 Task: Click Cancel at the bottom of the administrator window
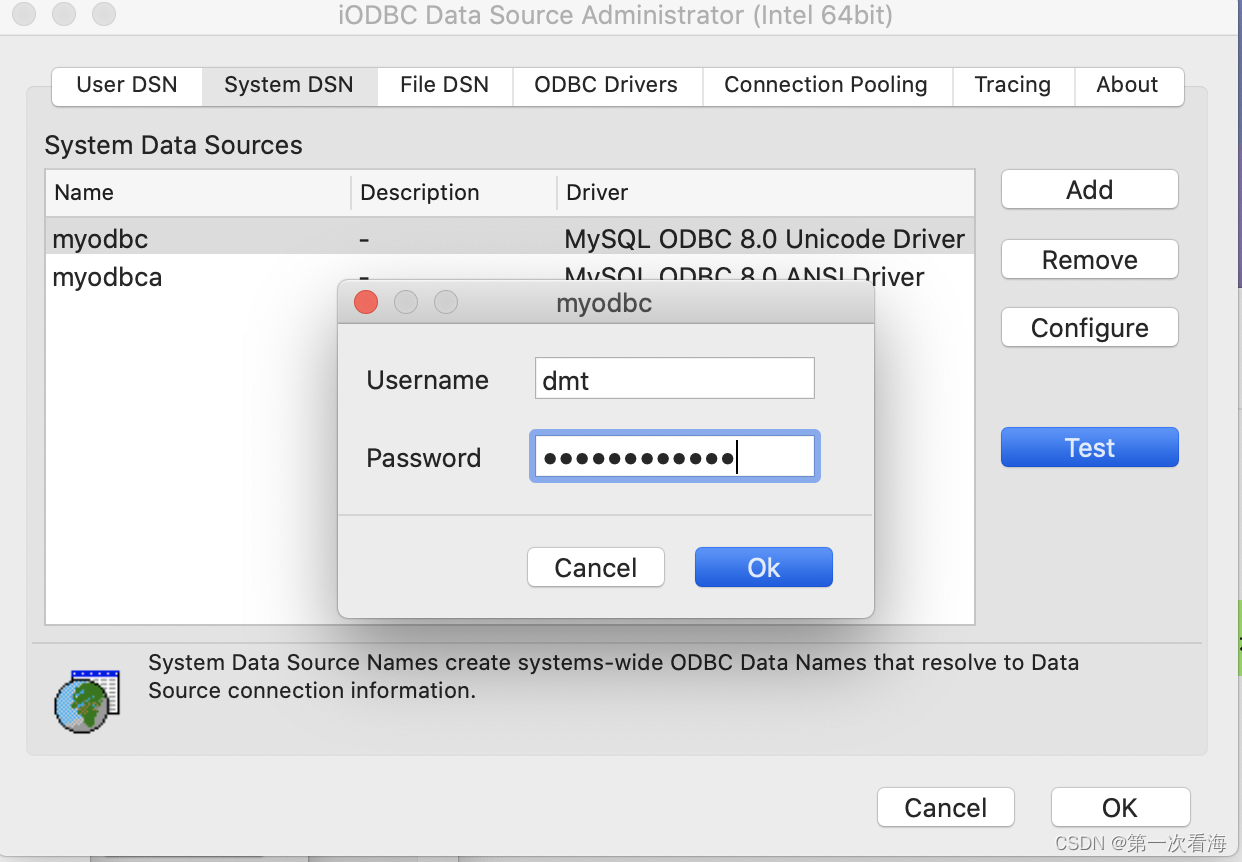[x=946, y=808]
